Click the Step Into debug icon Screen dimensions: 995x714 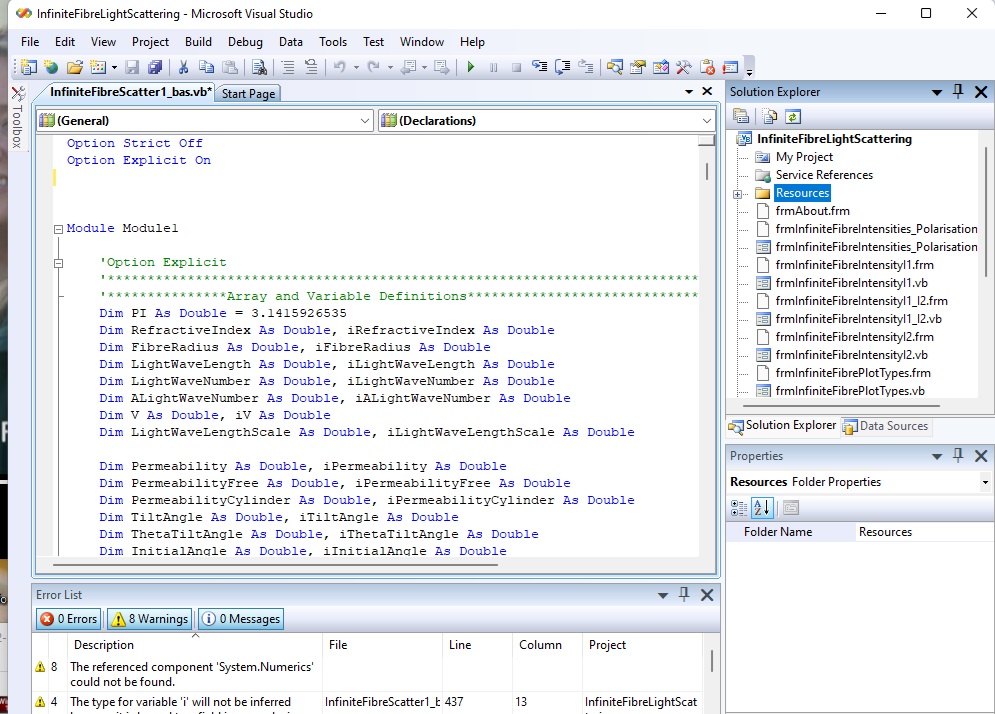[539, 67]
